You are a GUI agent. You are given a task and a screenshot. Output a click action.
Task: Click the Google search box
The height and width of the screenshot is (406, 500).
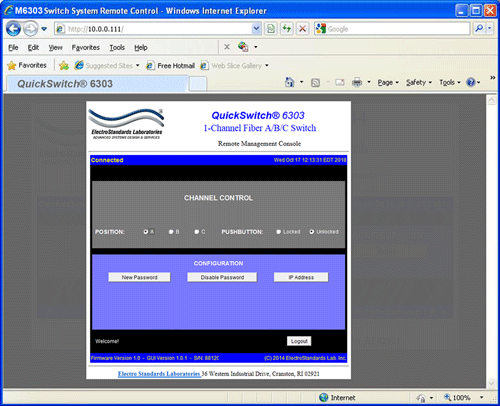pos(392,29)
